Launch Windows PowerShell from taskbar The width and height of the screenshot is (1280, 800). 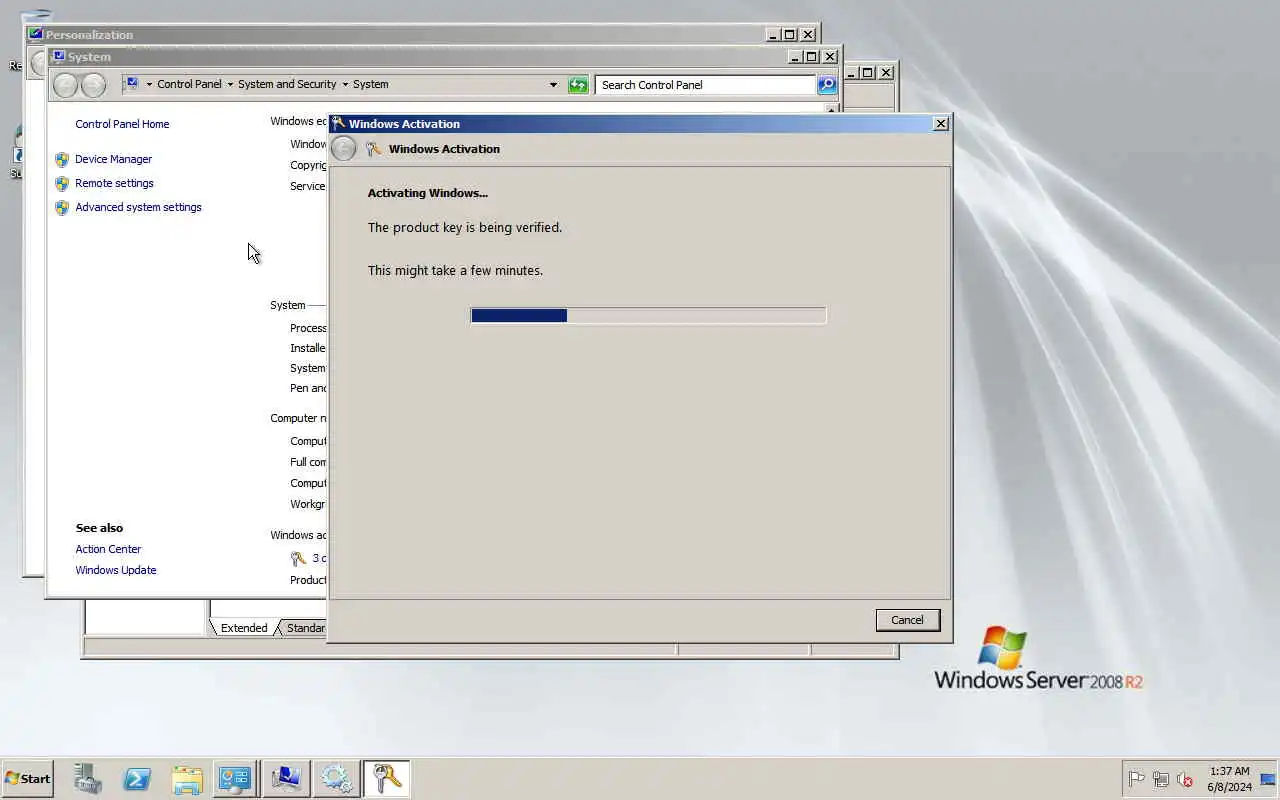137,778
